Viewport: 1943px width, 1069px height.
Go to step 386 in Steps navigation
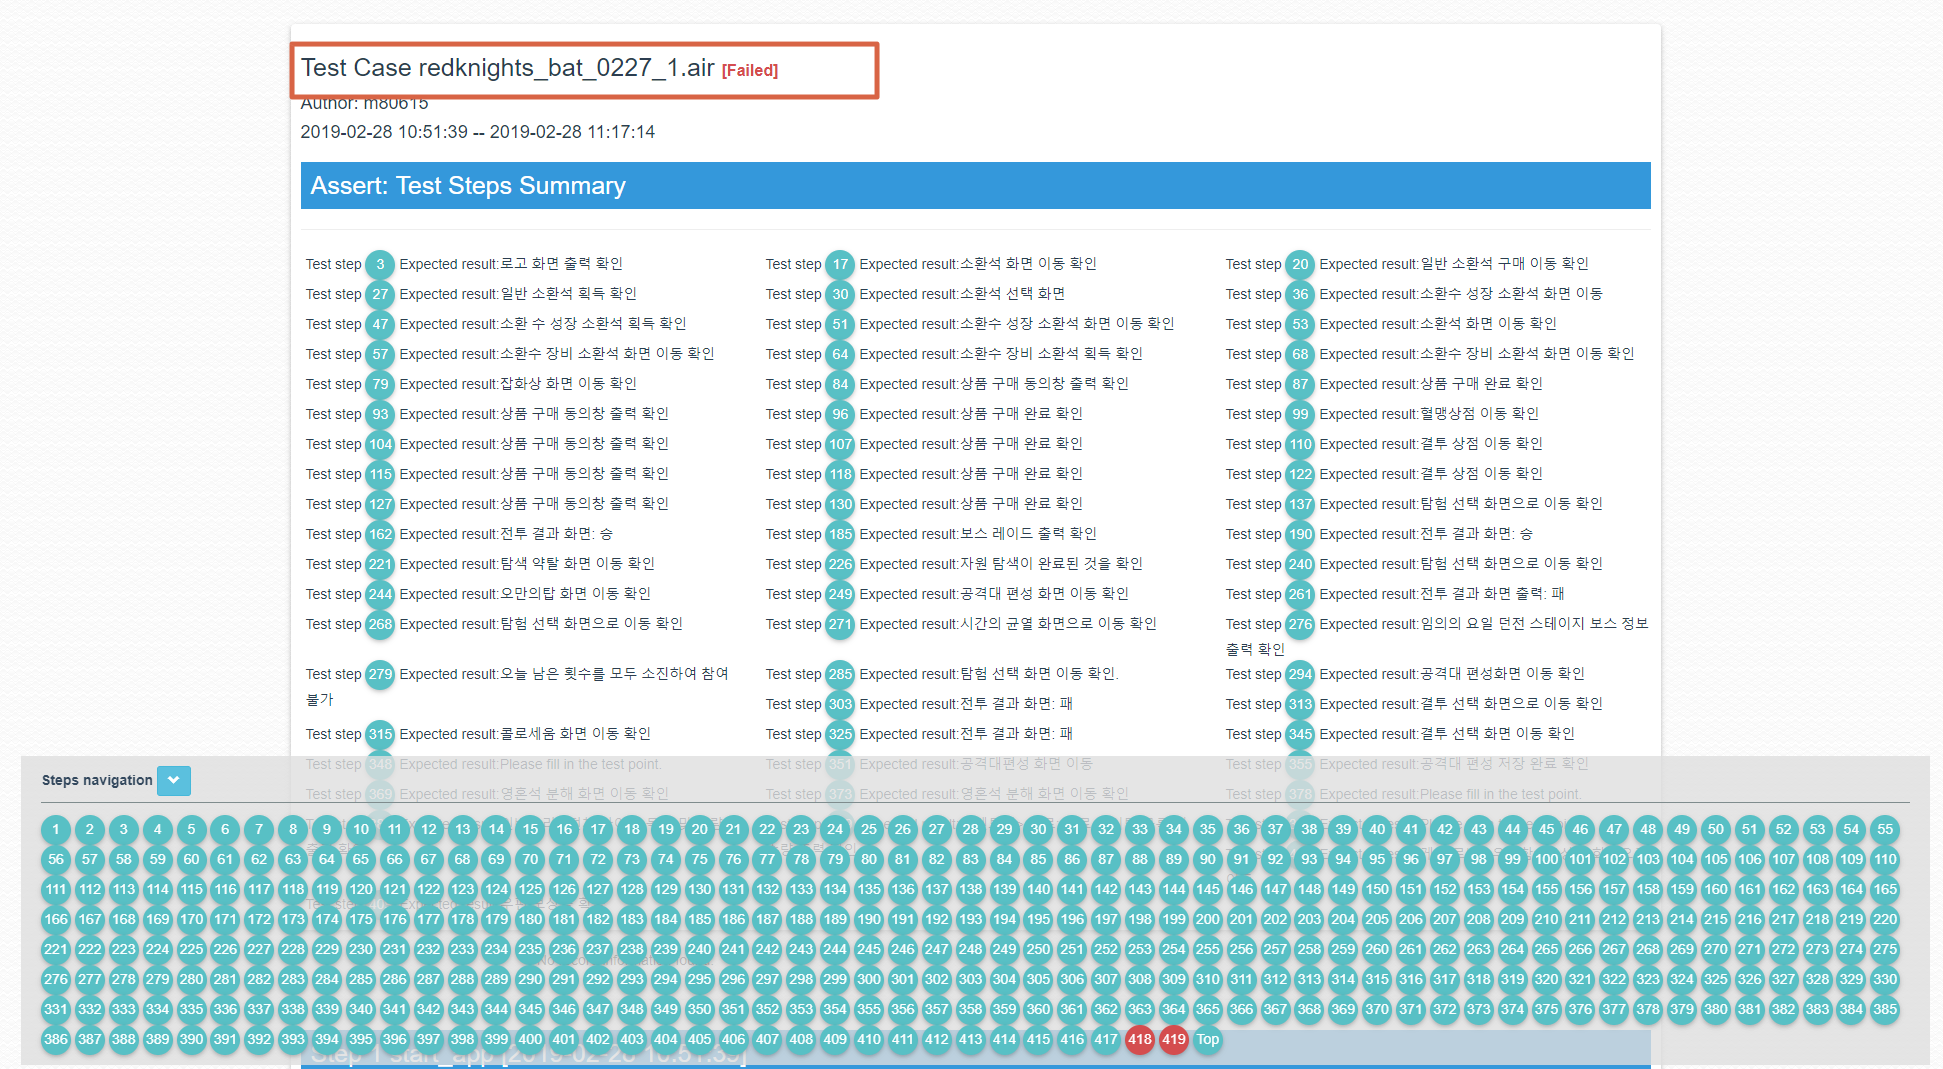click(x=56, y=1039)
